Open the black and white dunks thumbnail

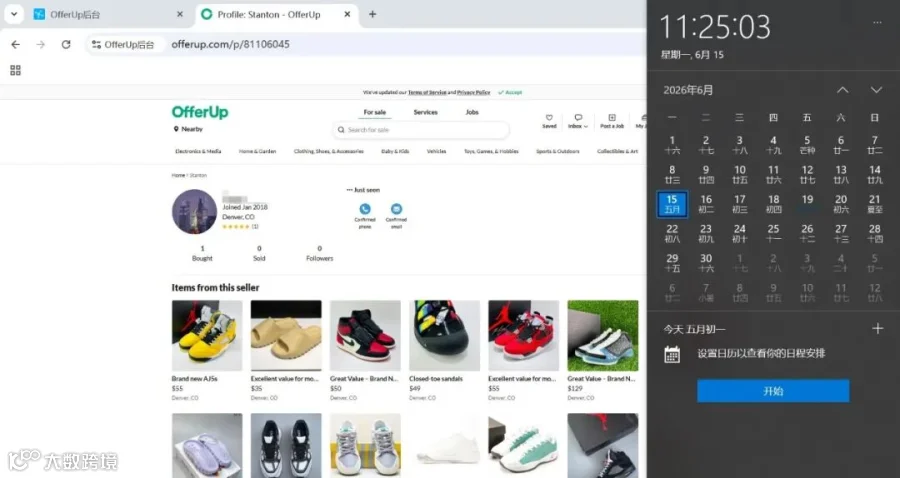coord(286,446)
